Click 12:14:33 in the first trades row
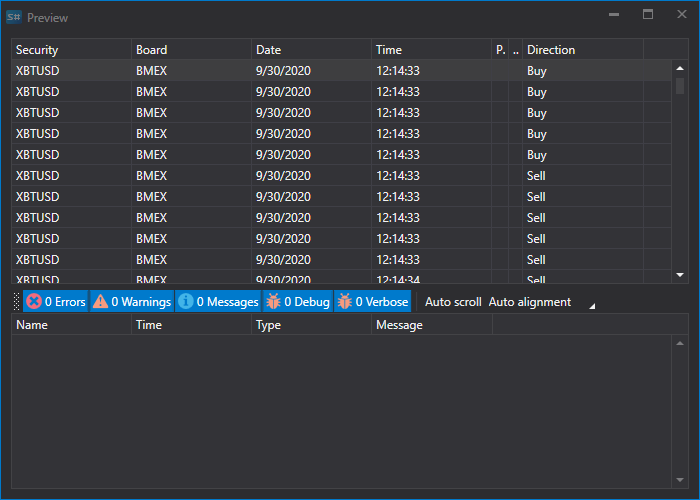 click(x=432, y=71)
